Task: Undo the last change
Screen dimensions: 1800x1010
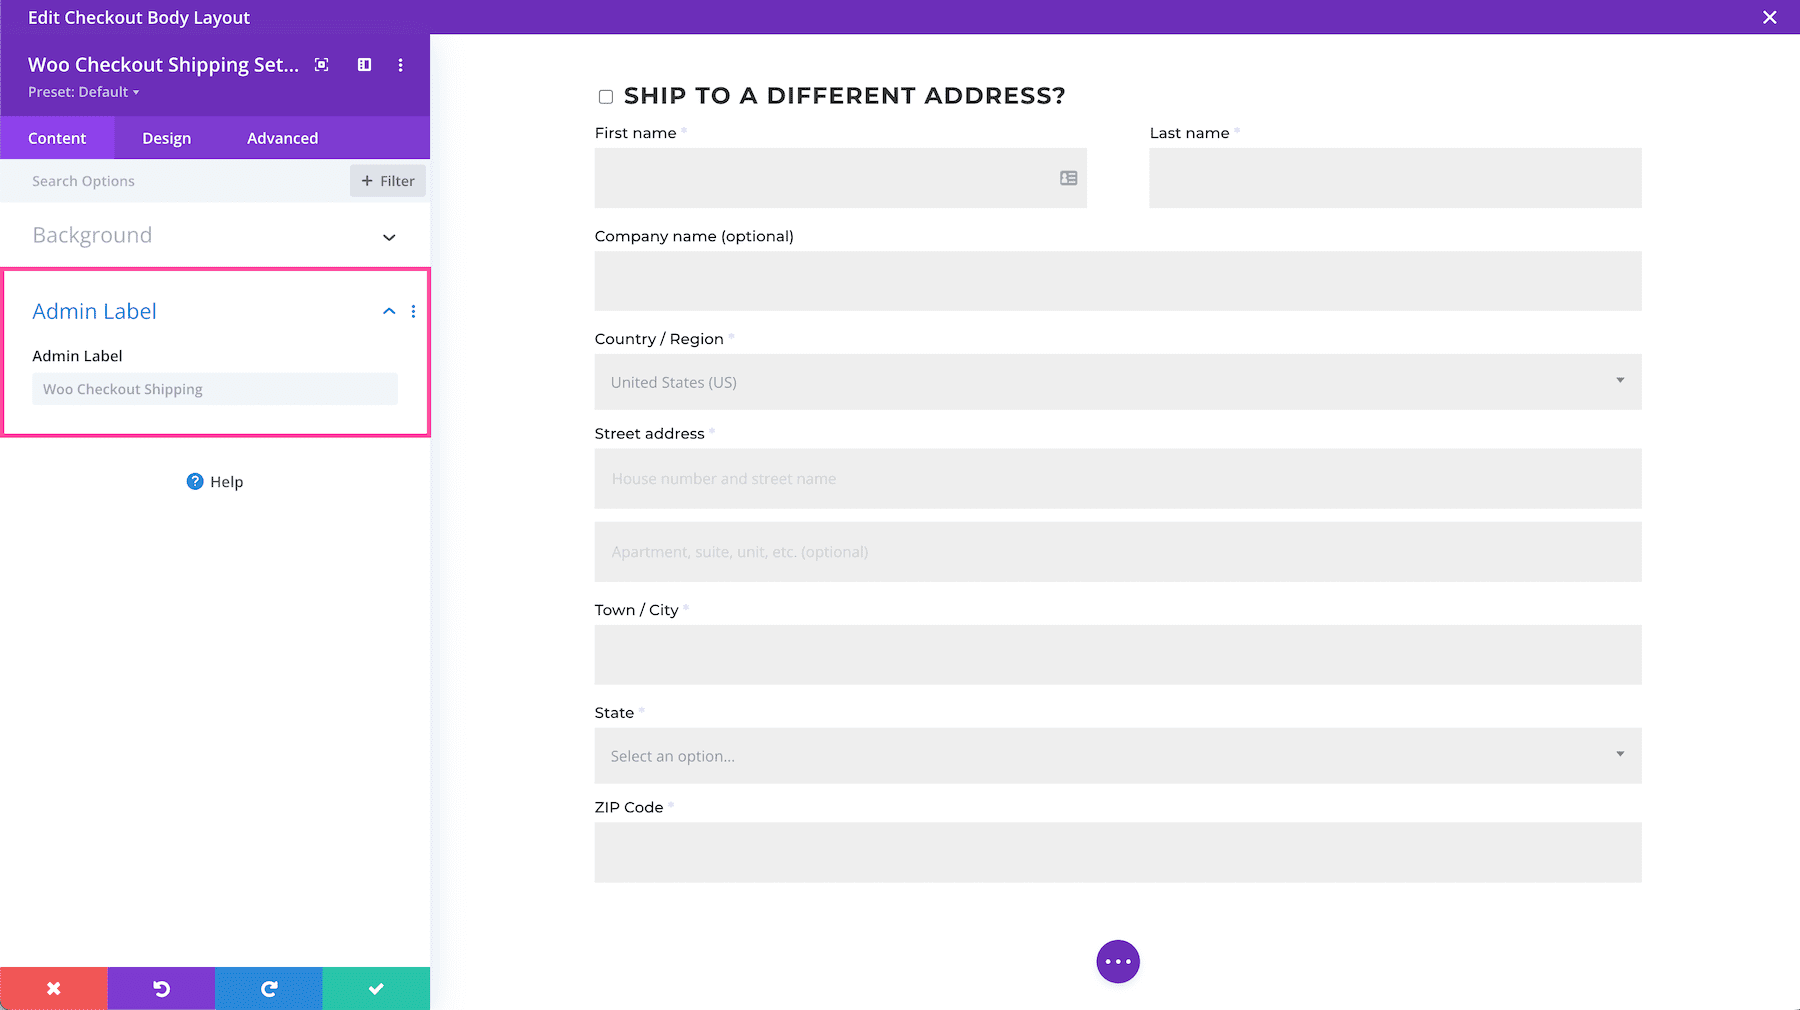Action: point(161,988)
